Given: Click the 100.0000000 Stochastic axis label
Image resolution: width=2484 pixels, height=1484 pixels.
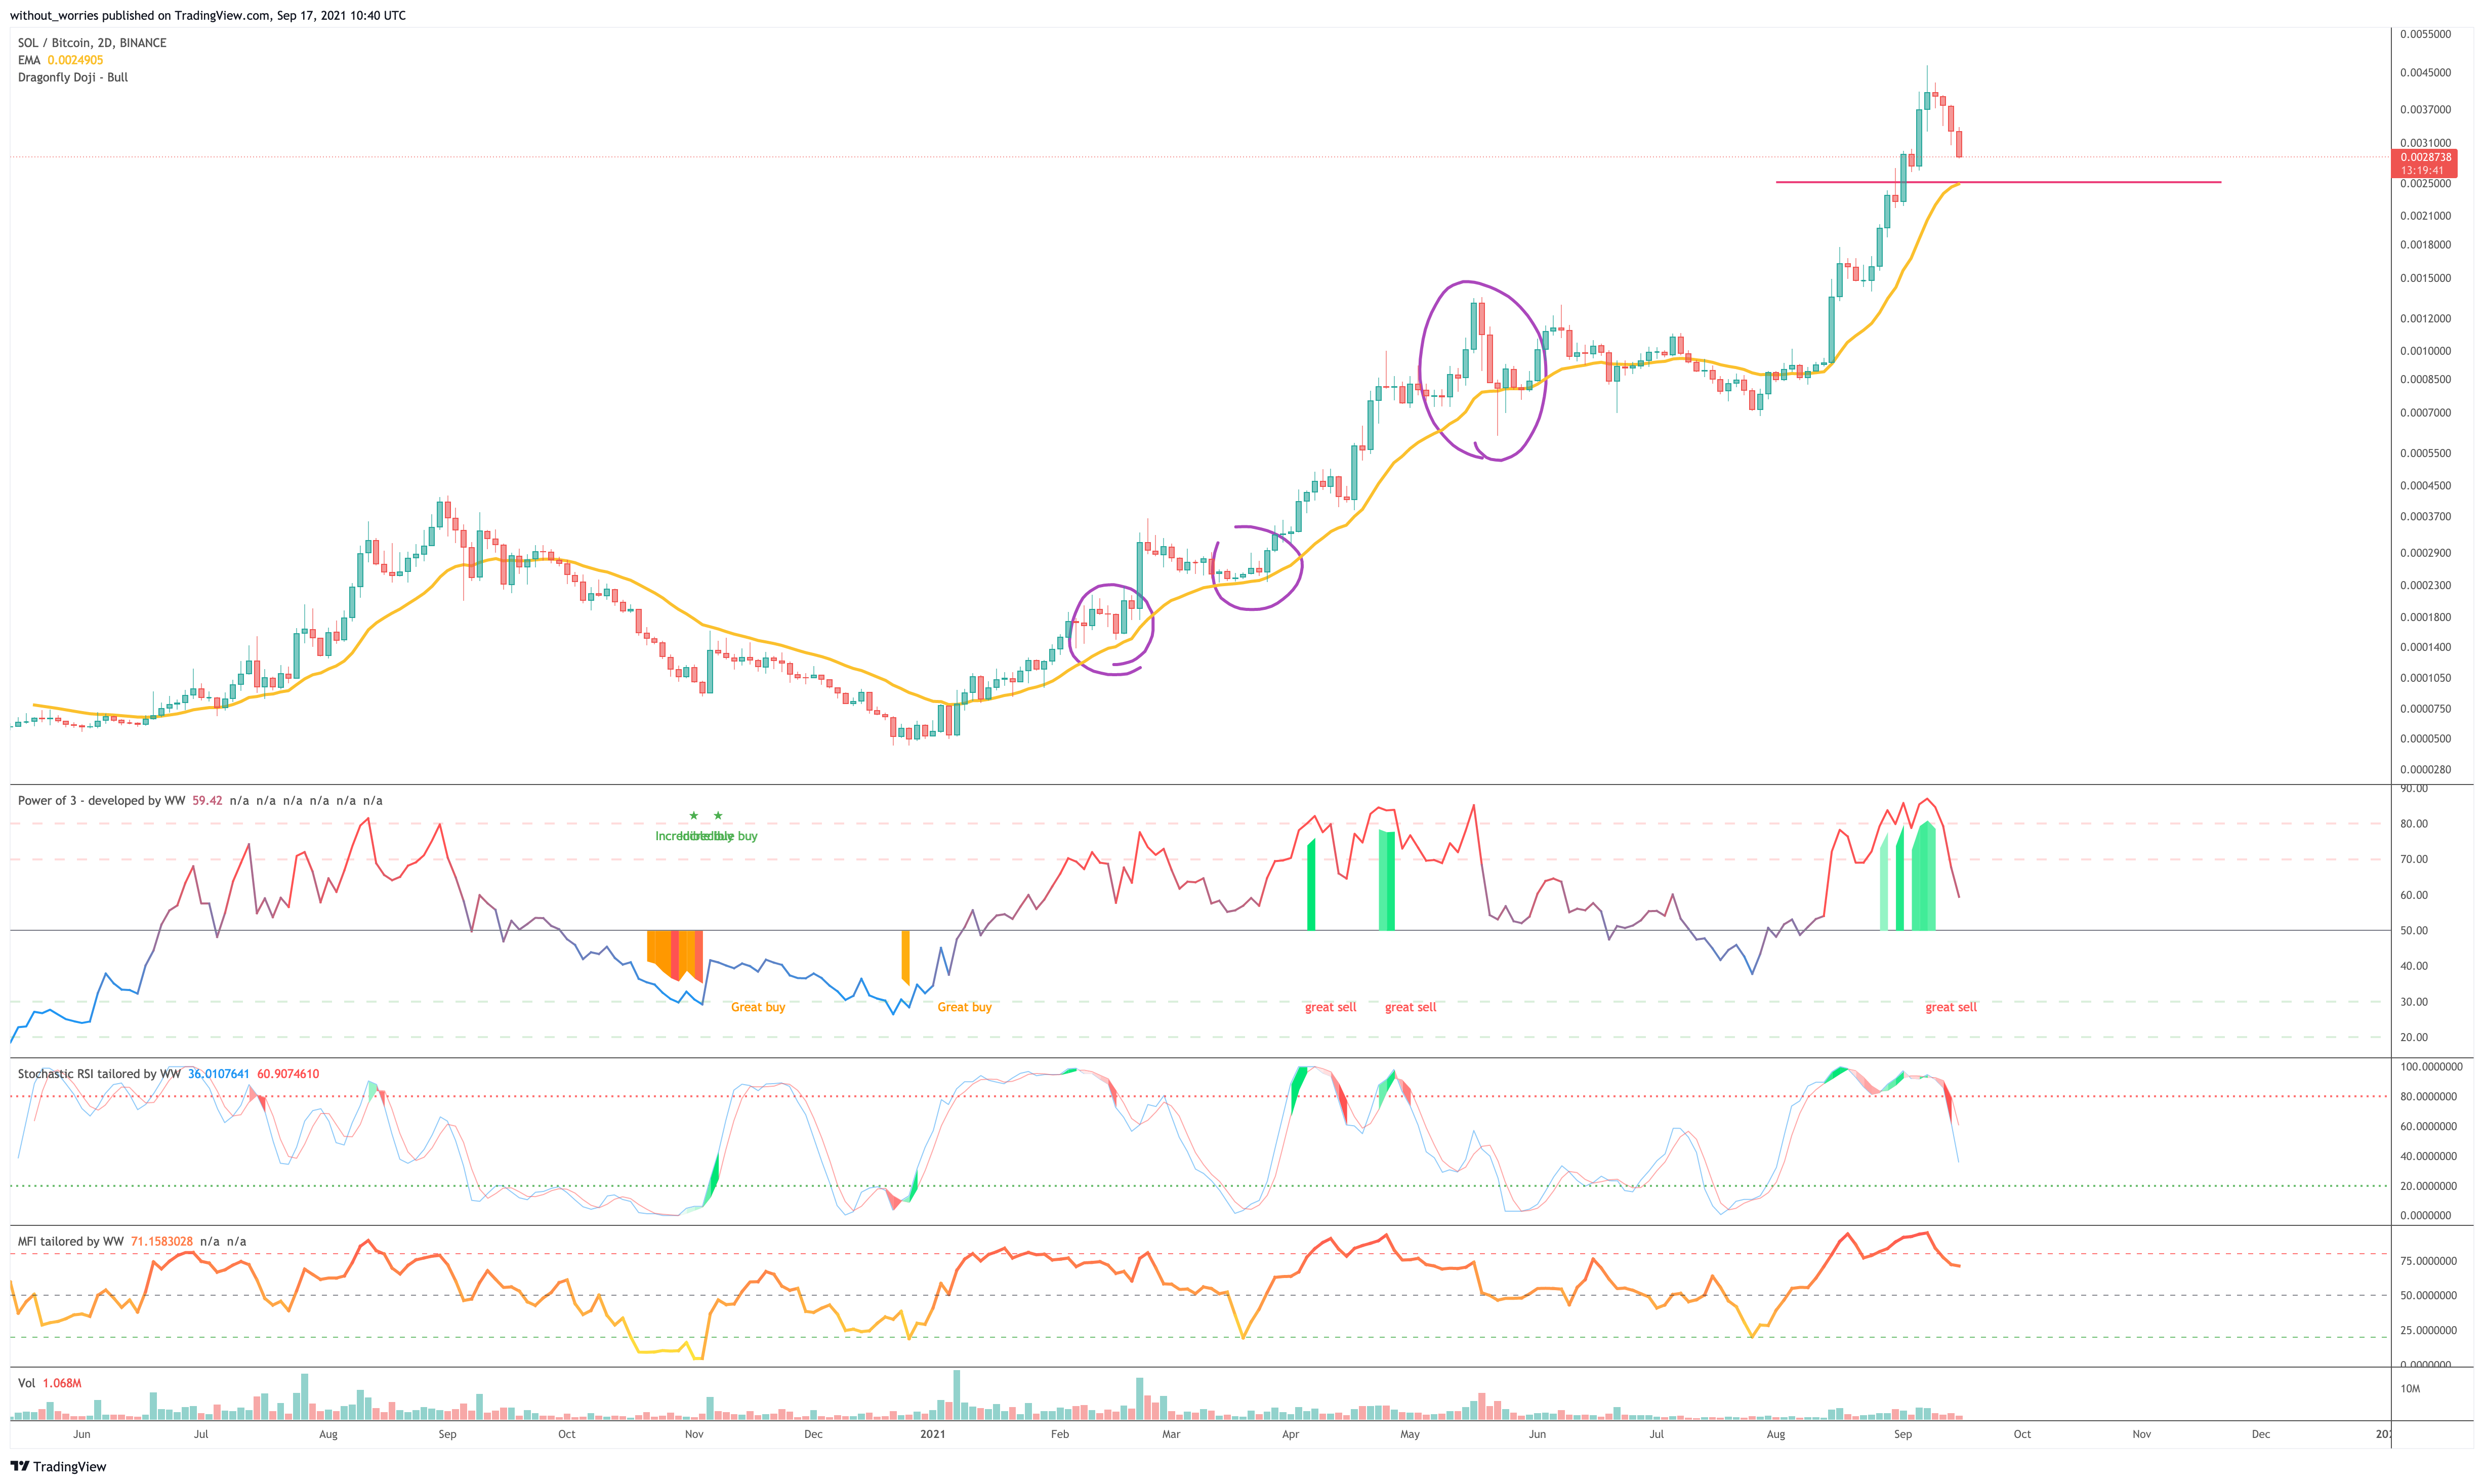Looking at the screenshot, I should coord(2431,1067).
